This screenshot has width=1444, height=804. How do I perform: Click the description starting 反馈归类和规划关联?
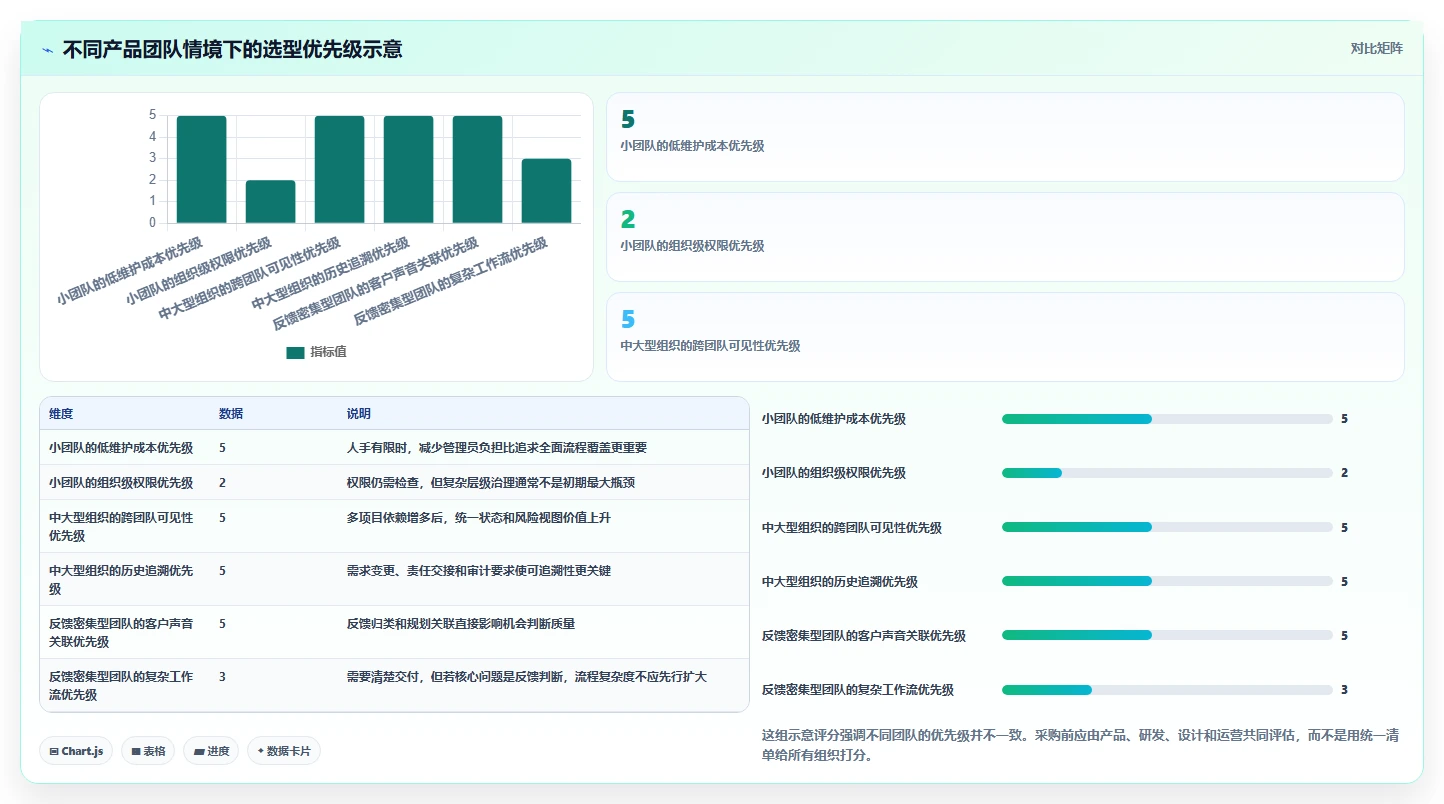(461, 624)
